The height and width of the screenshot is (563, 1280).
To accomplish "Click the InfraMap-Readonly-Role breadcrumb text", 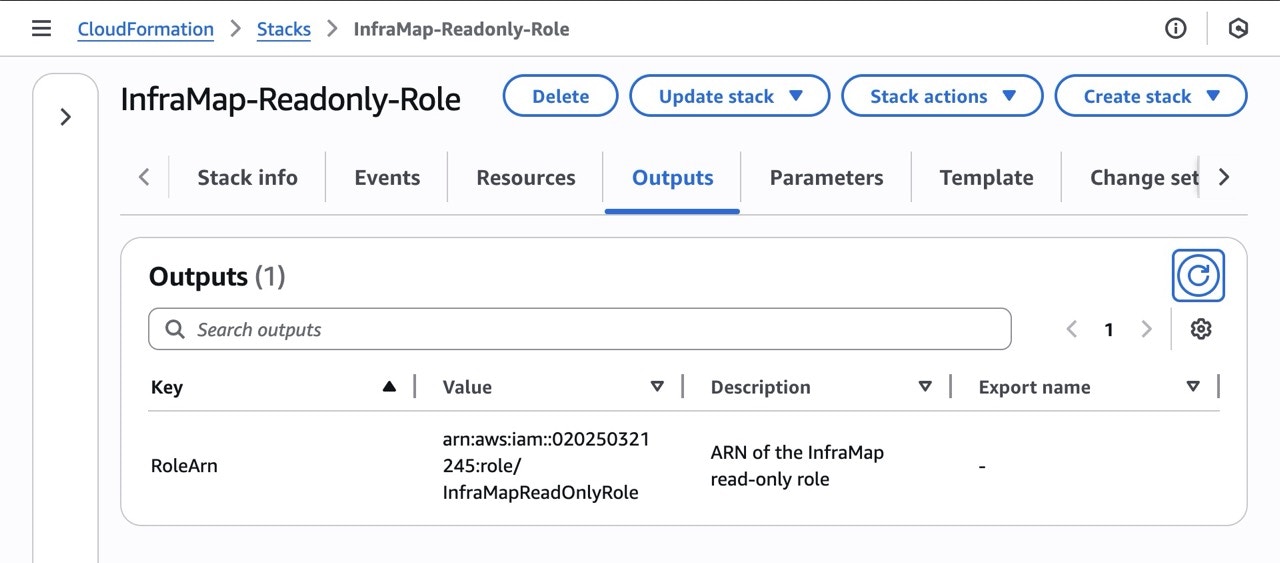I will (x=461, y=29).
